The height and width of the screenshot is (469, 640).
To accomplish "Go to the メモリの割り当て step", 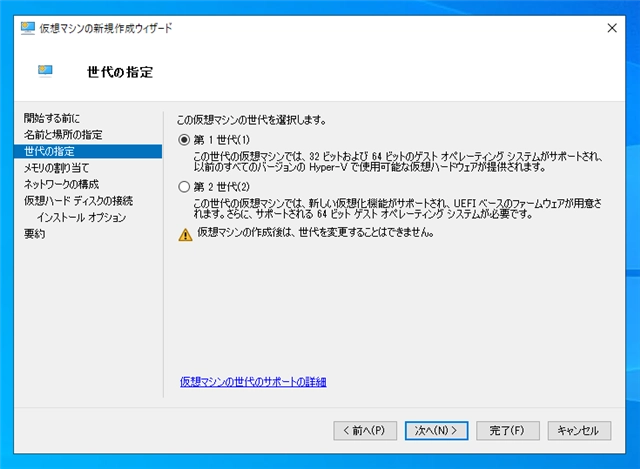I will point(56,168).
